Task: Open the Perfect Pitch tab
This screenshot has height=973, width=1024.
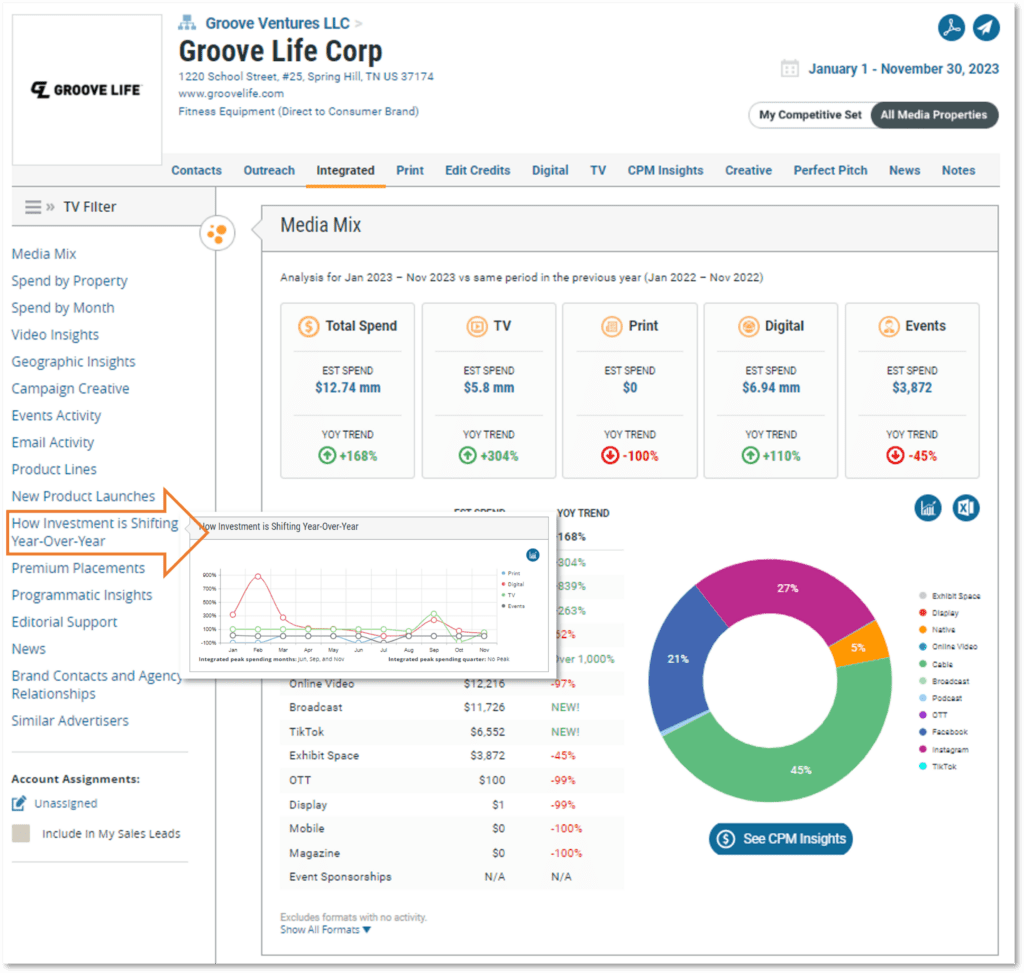Action: (830, 170)
